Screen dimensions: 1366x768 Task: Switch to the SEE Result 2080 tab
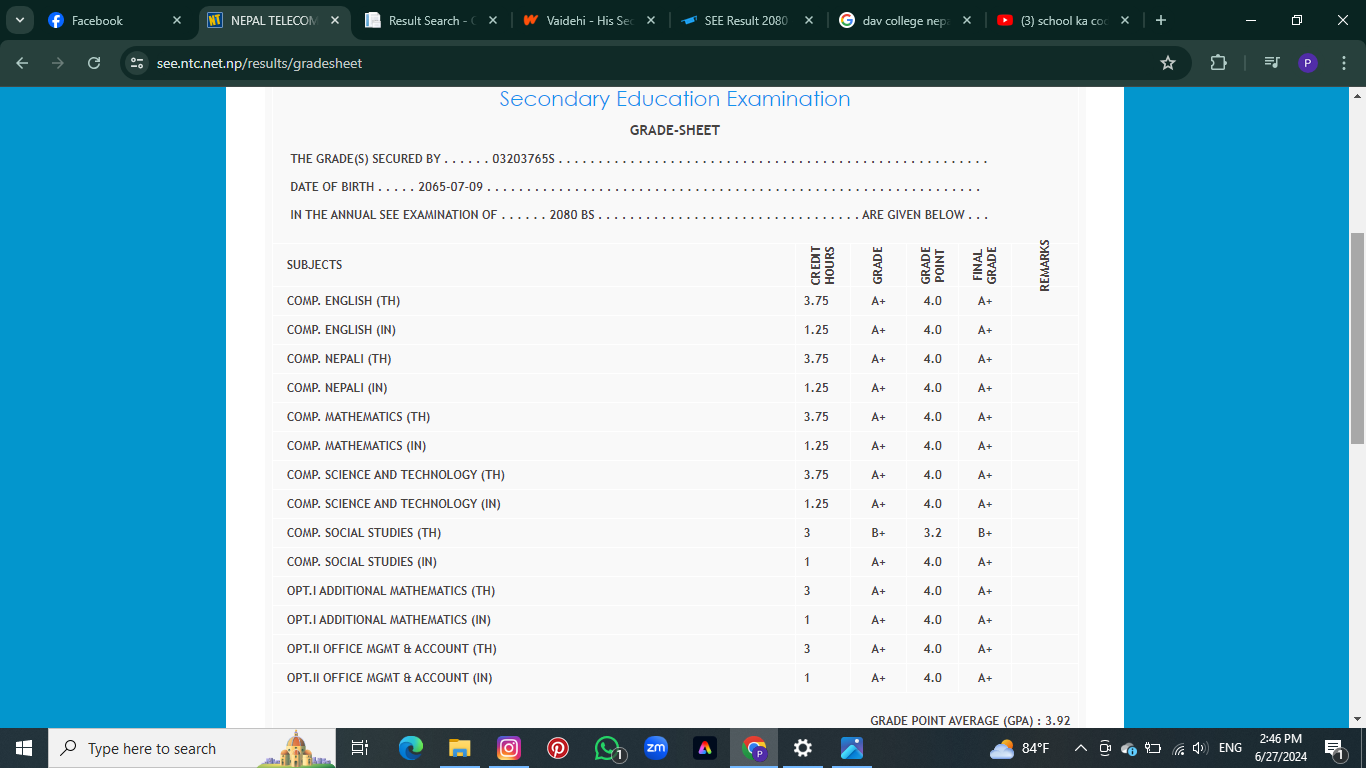[745, 20]
